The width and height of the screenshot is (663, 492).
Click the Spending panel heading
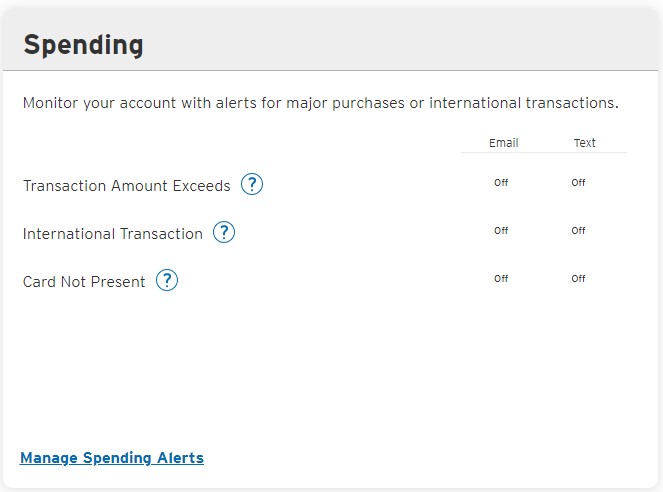(83, 45)
